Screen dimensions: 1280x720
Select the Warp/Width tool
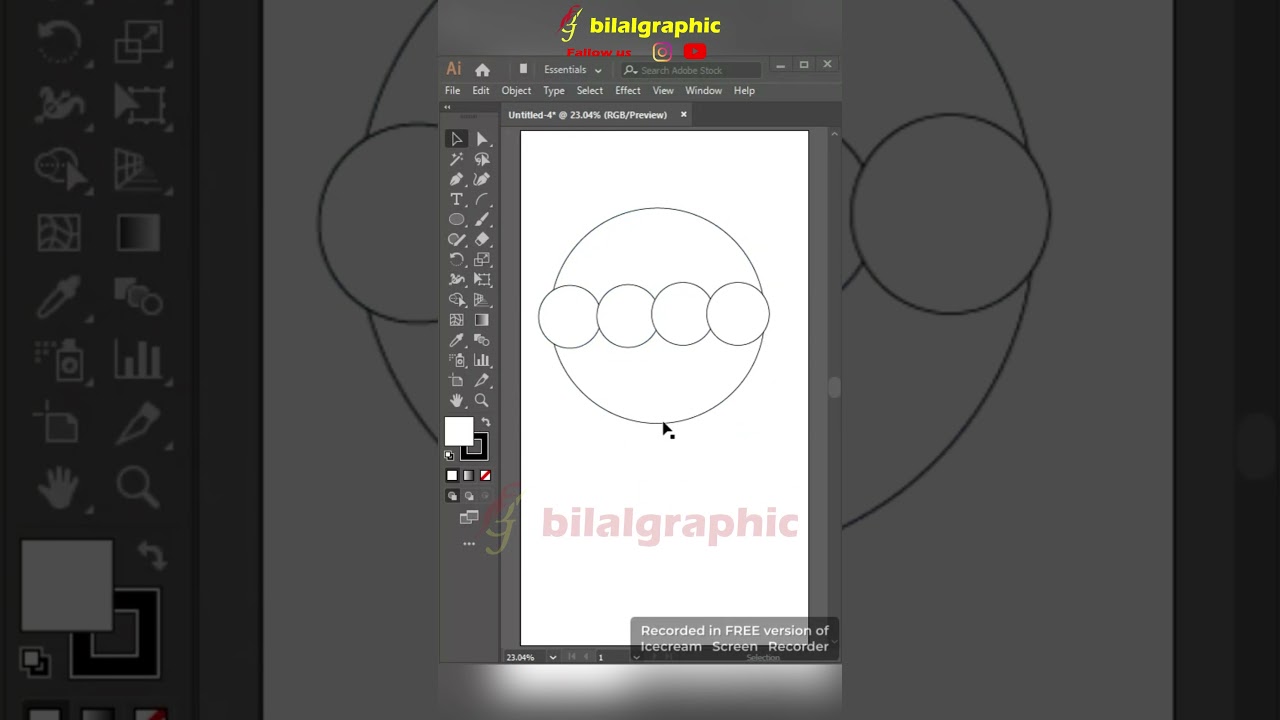[x=457, y=279]
